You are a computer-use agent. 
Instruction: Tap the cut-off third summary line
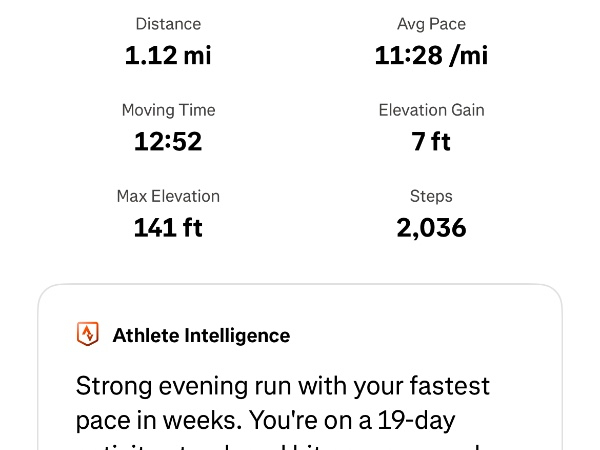pos(280,444)
